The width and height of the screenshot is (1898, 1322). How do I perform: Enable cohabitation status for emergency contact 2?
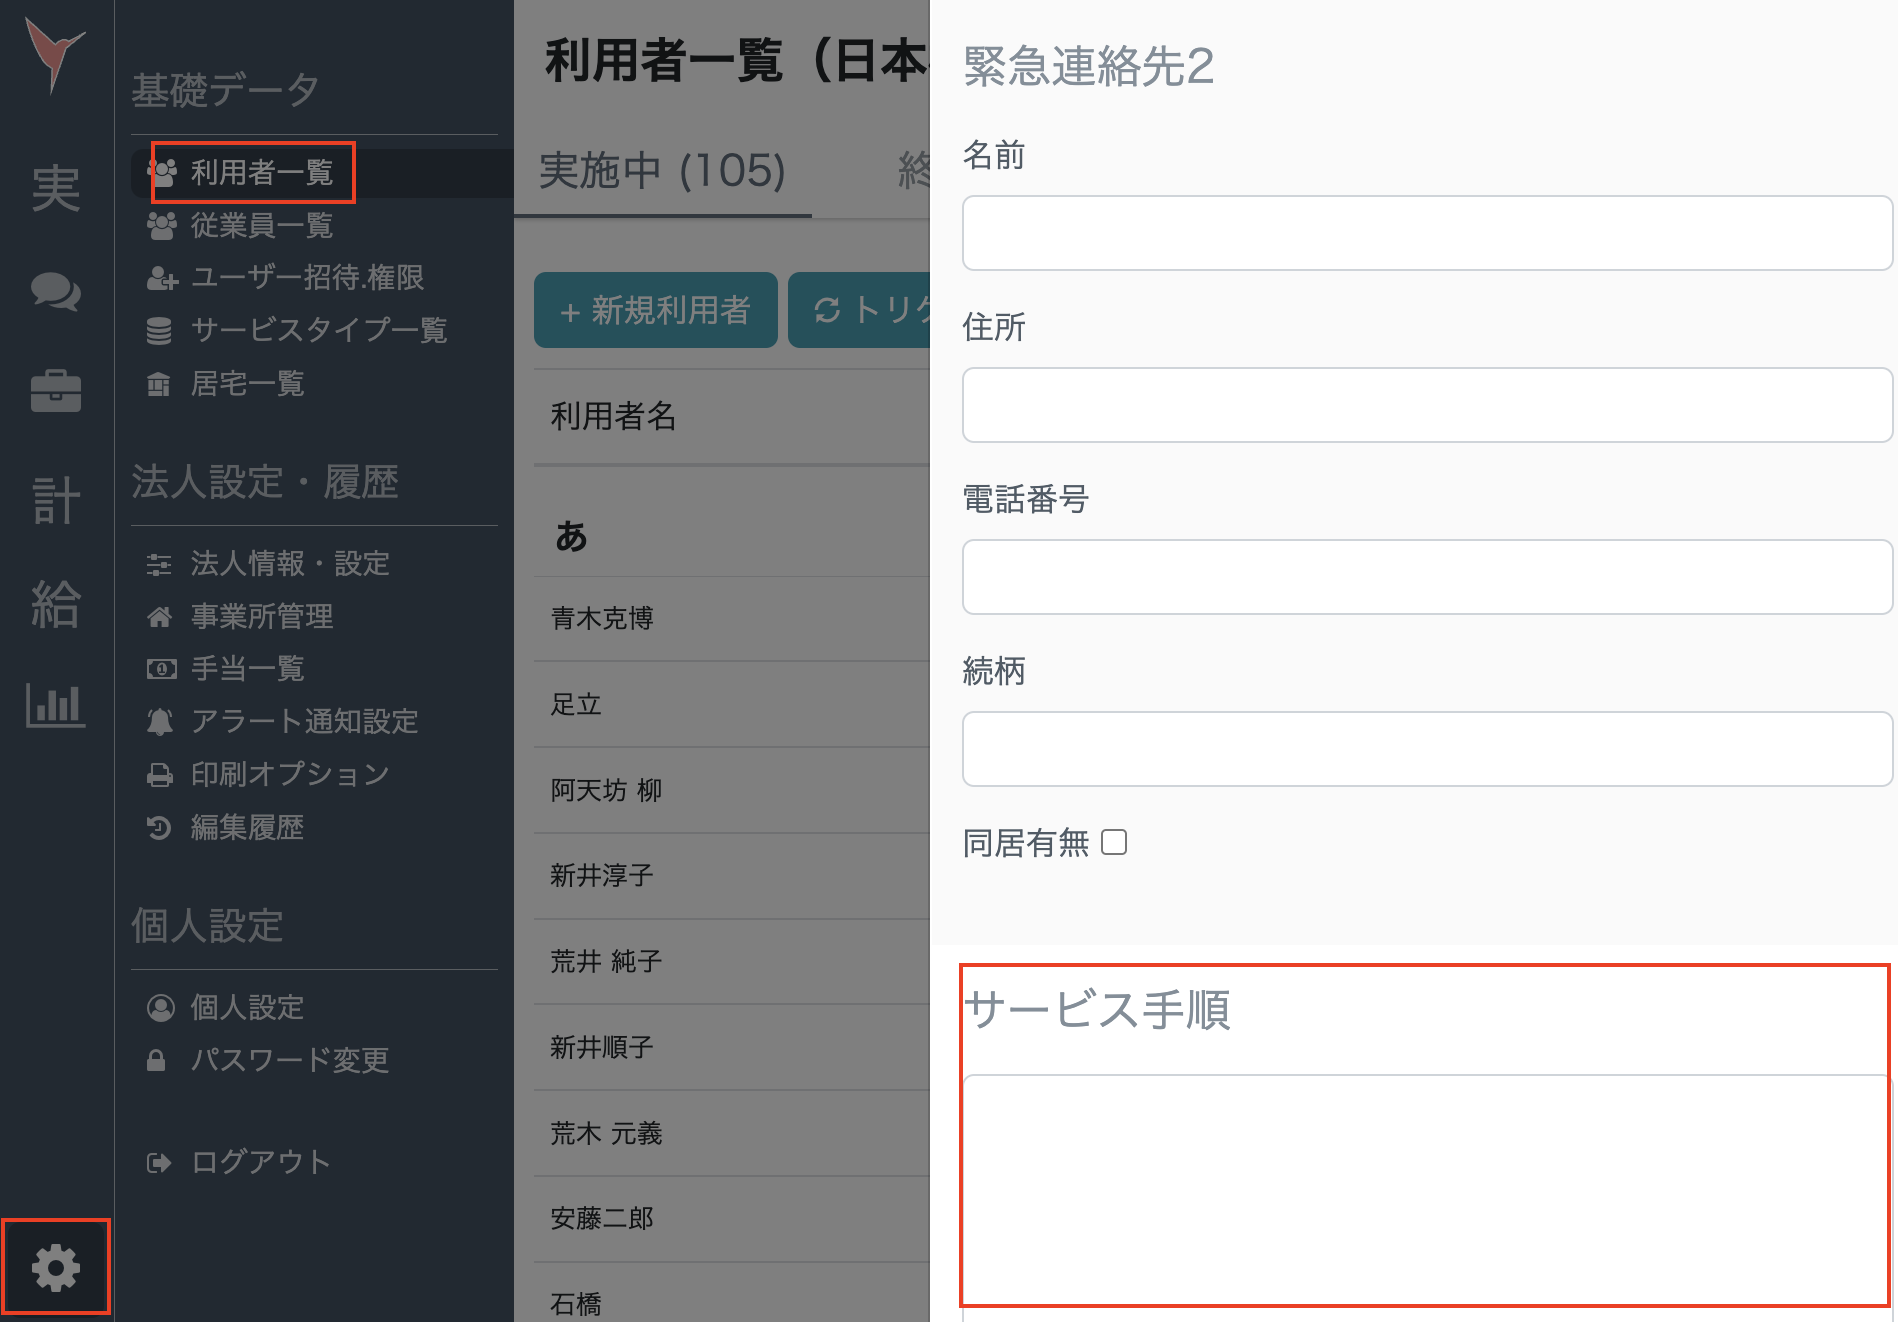(1113, 843)
